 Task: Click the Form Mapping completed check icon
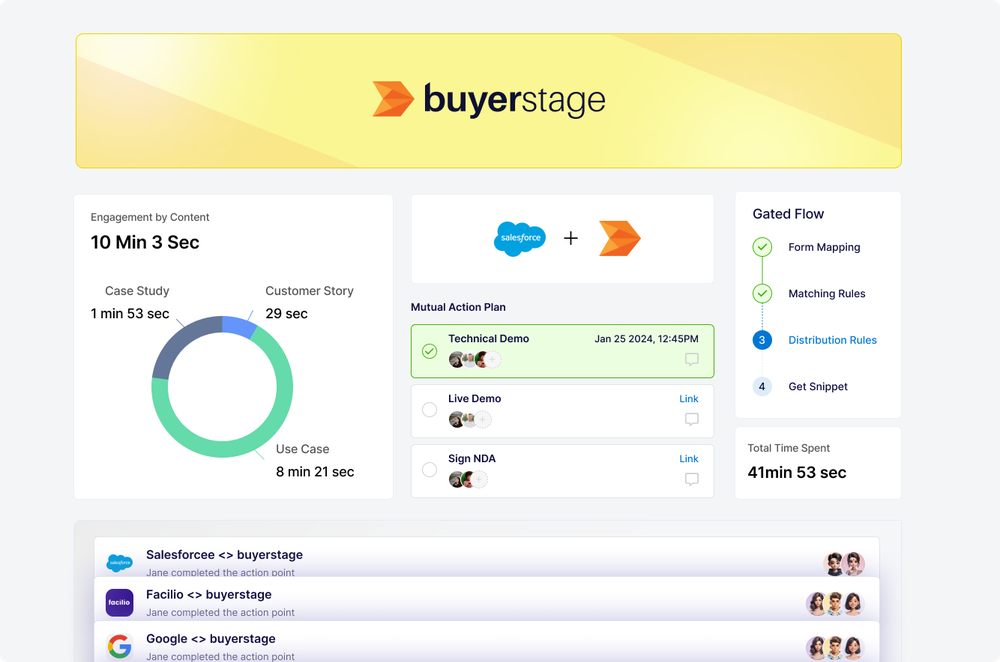pyautogui.click(x=762, y=247)
